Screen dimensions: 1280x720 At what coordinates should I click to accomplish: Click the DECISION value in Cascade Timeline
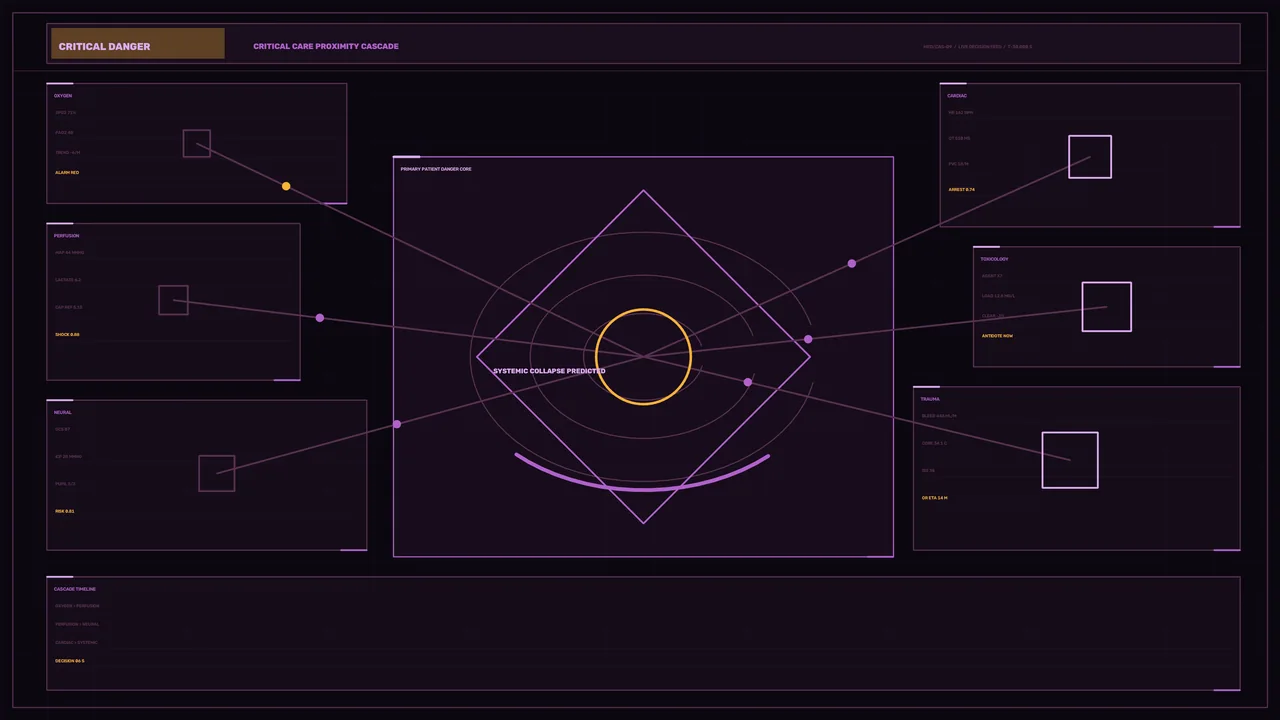(x=70, y=662)
